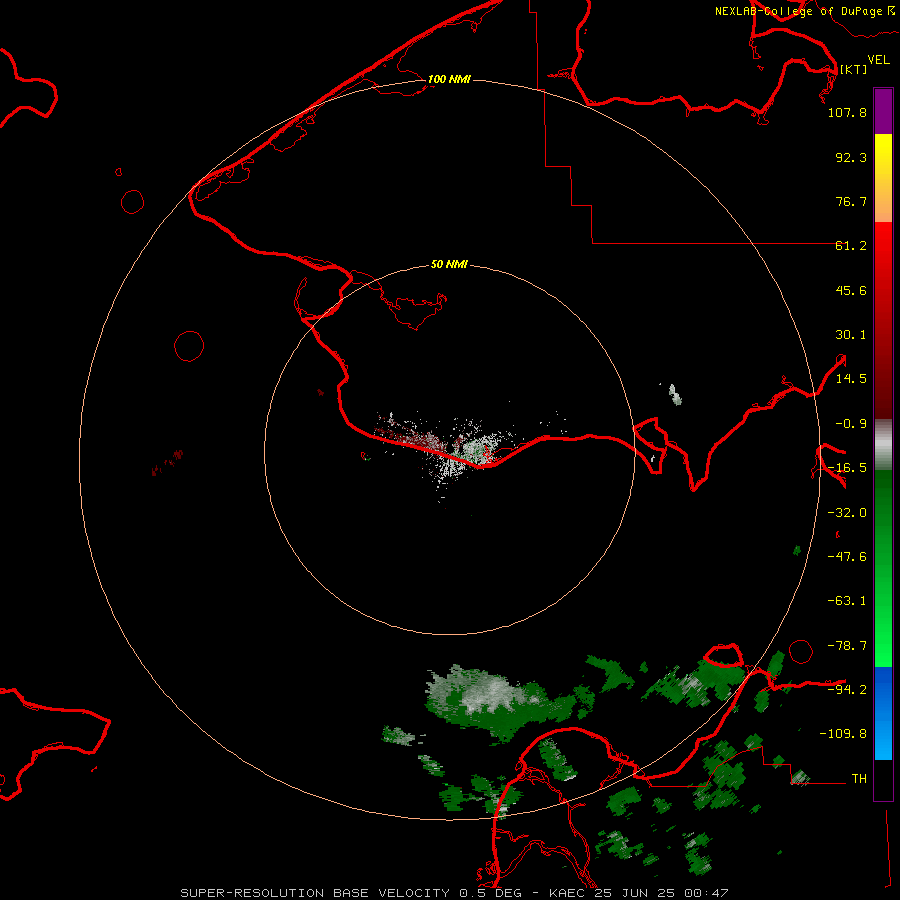The width and height of the screenshot is (900, 900).
Task: Click the small white echo east of the 50 NMI ring
Action: click(x=675, y=395)
